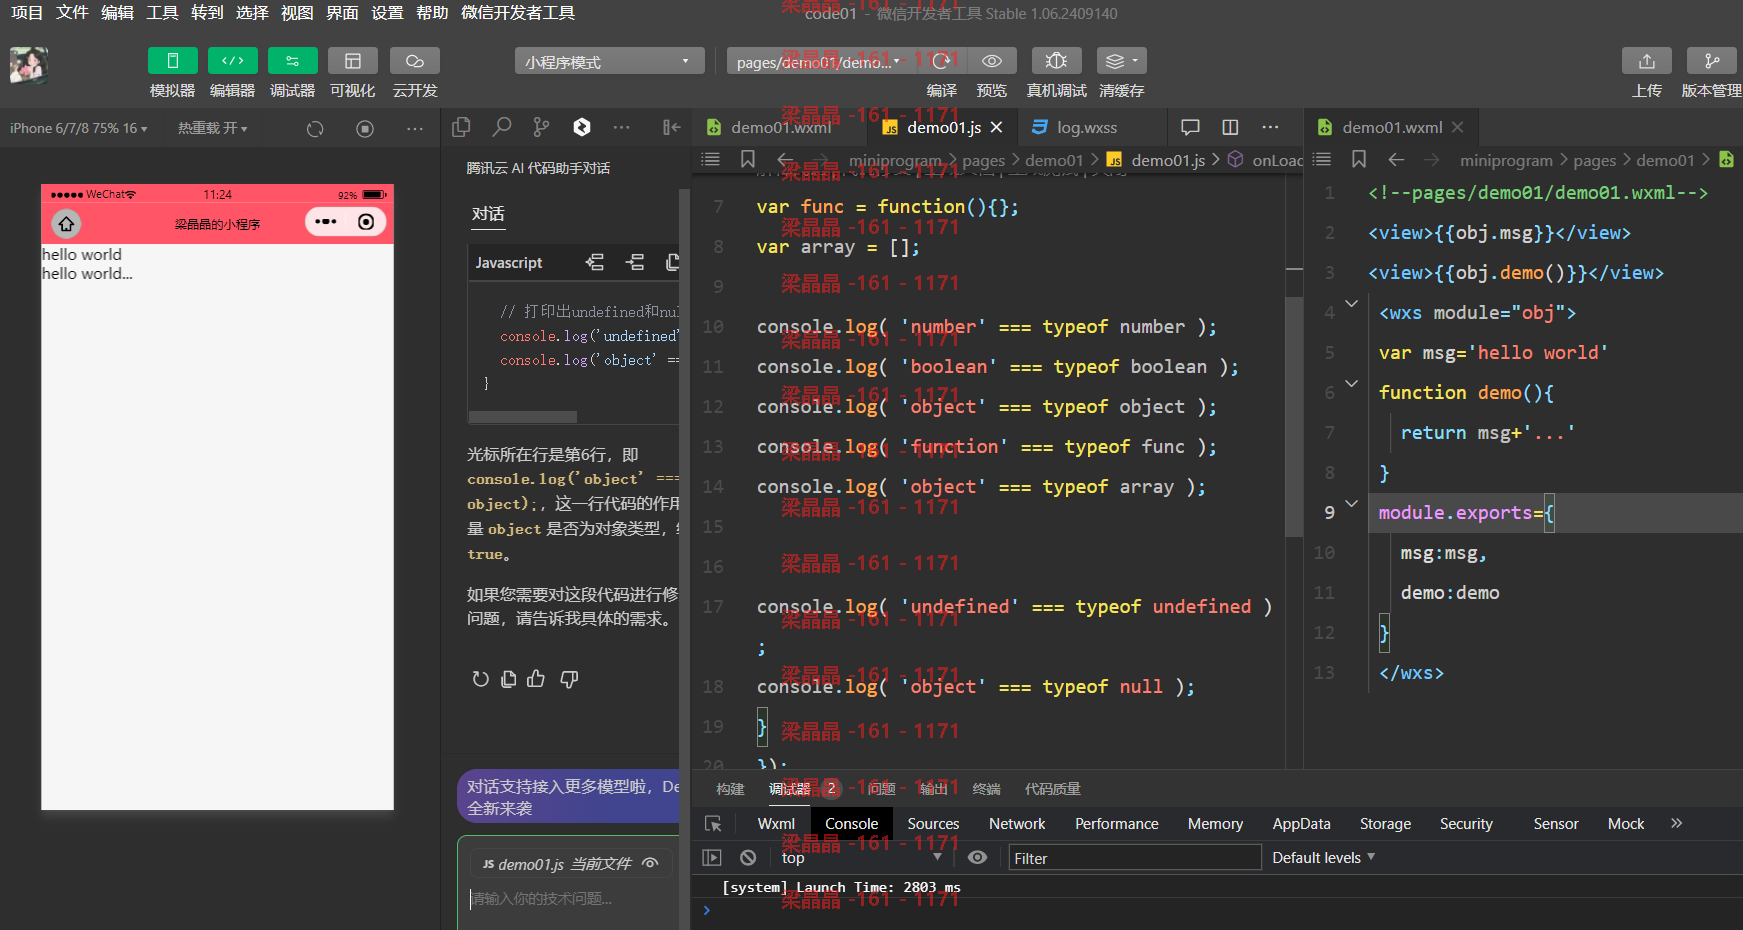This screenshot has width=1743, height=930.
Task: Open the 微信开发者工具 menu
Action: pyautogui.click(x=518, y=12)
